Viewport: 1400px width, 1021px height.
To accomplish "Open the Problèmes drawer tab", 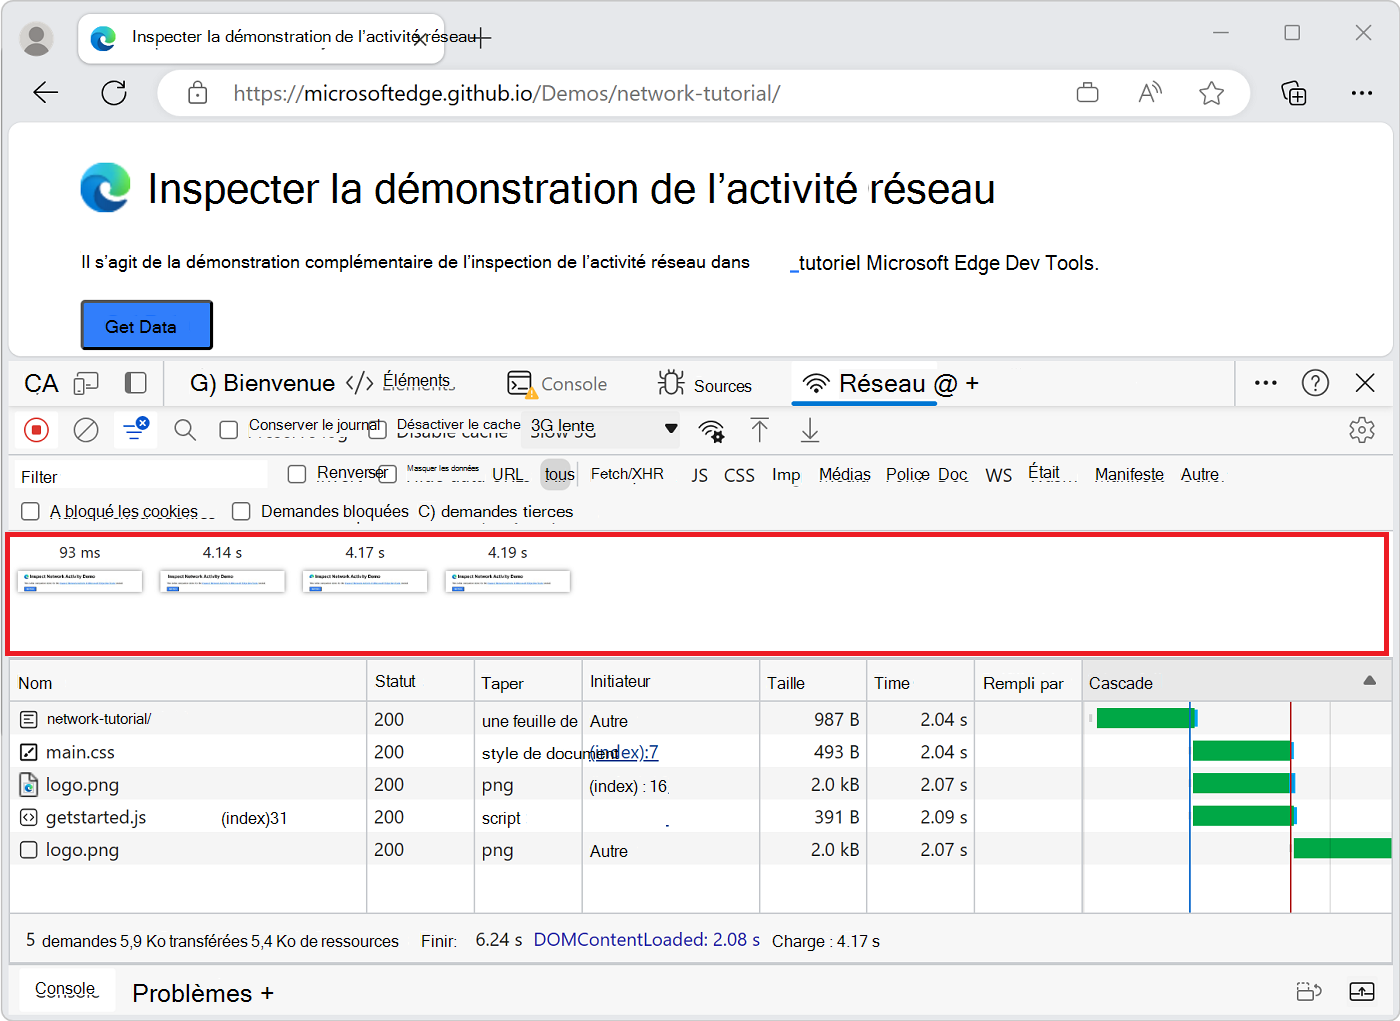I will [201, 992].
